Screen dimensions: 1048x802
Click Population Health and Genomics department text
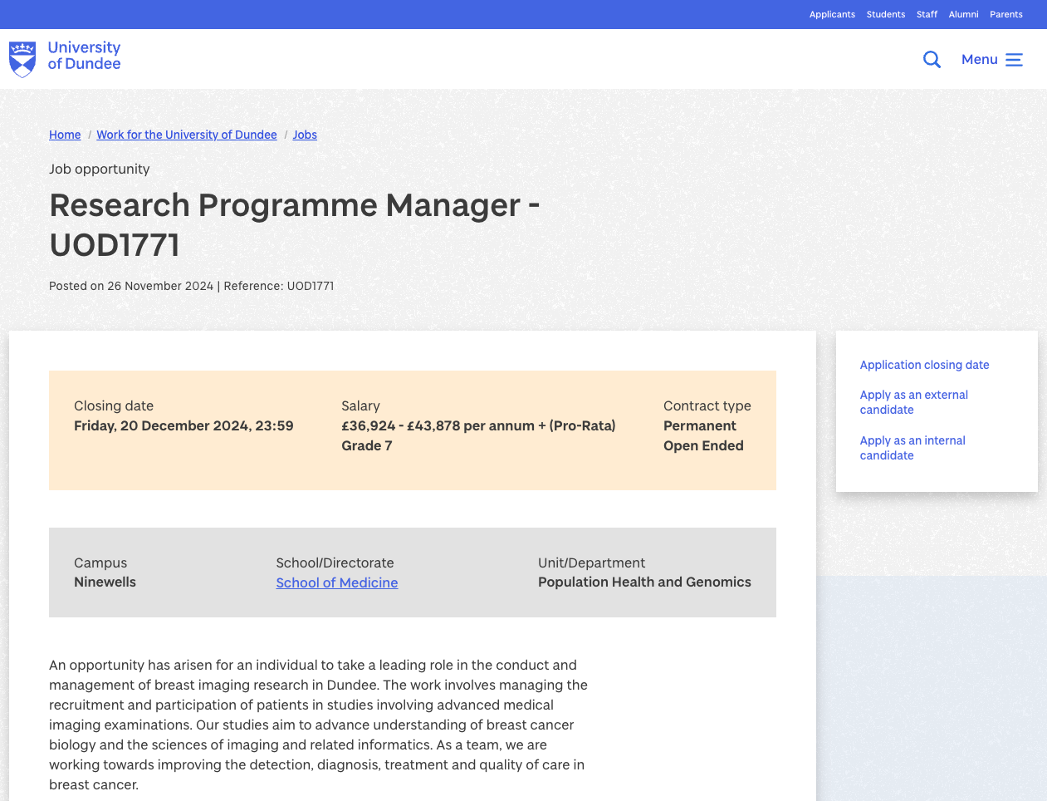coord(644,582)
